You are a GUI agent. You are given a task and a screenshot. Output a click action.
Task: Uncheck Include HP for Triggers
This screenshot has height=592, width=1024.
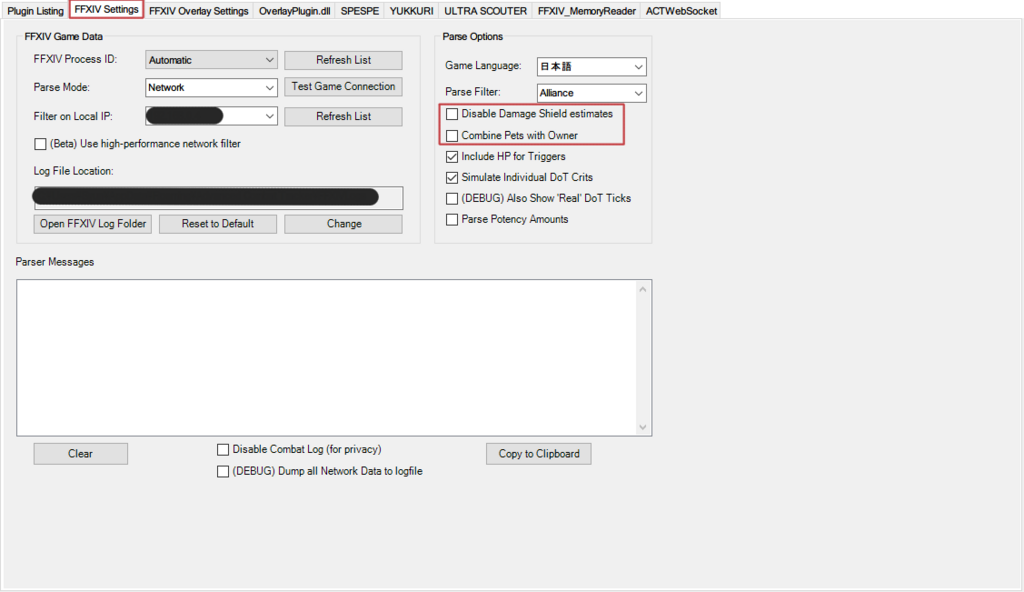(452, 157)
